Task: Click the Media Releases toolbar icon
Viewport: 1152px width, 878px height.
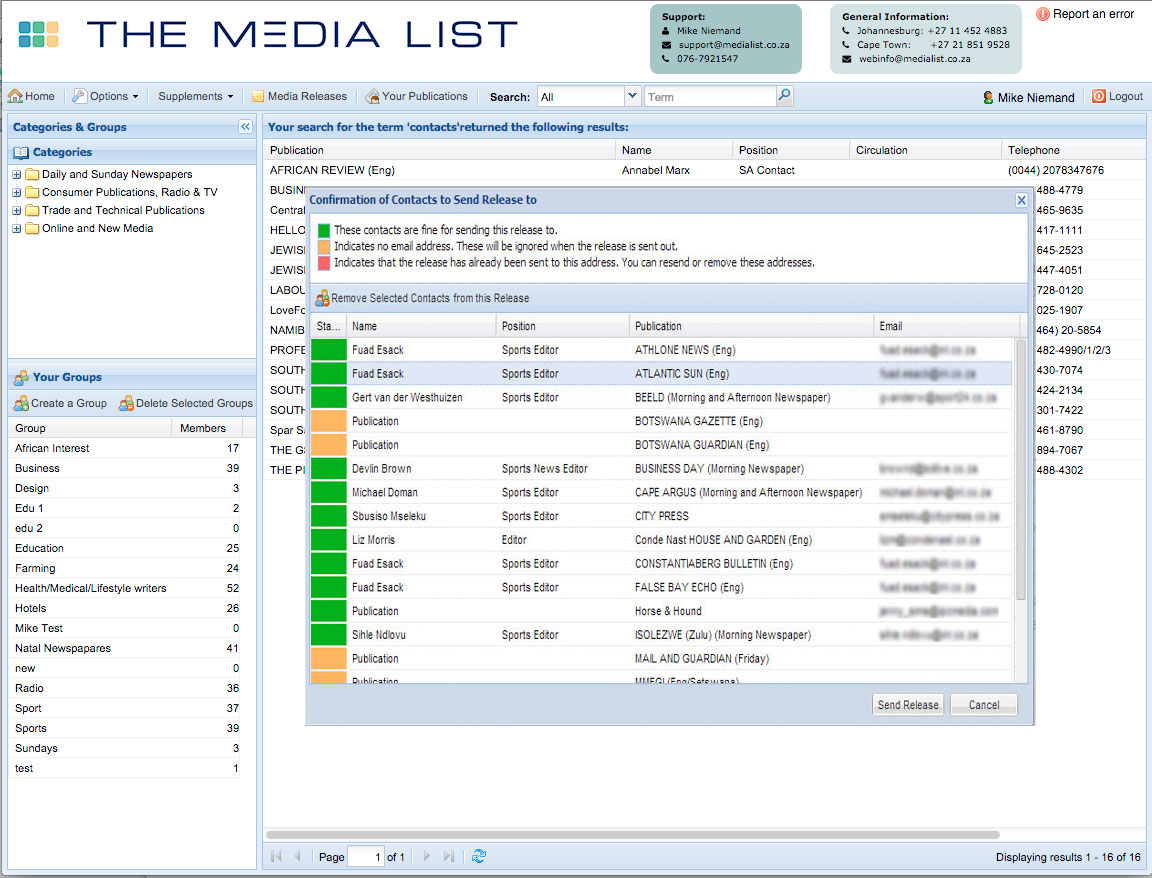Action: [259, 96]
